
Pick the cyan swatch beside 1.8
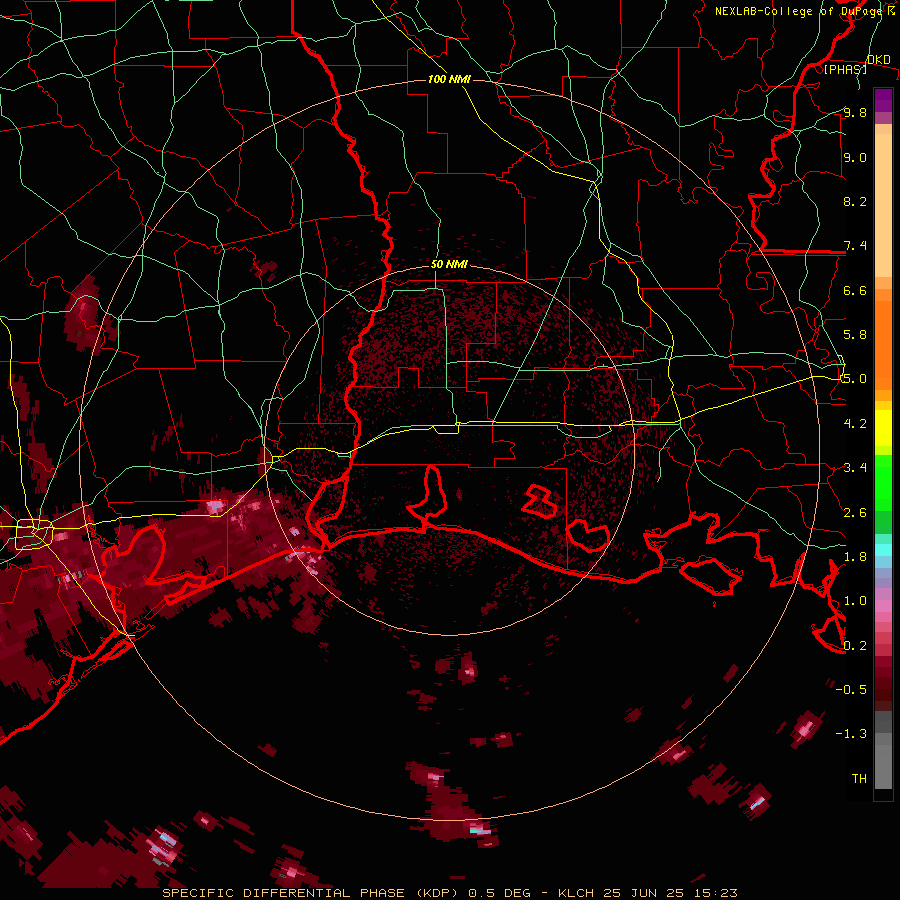(x=883, y=549)
